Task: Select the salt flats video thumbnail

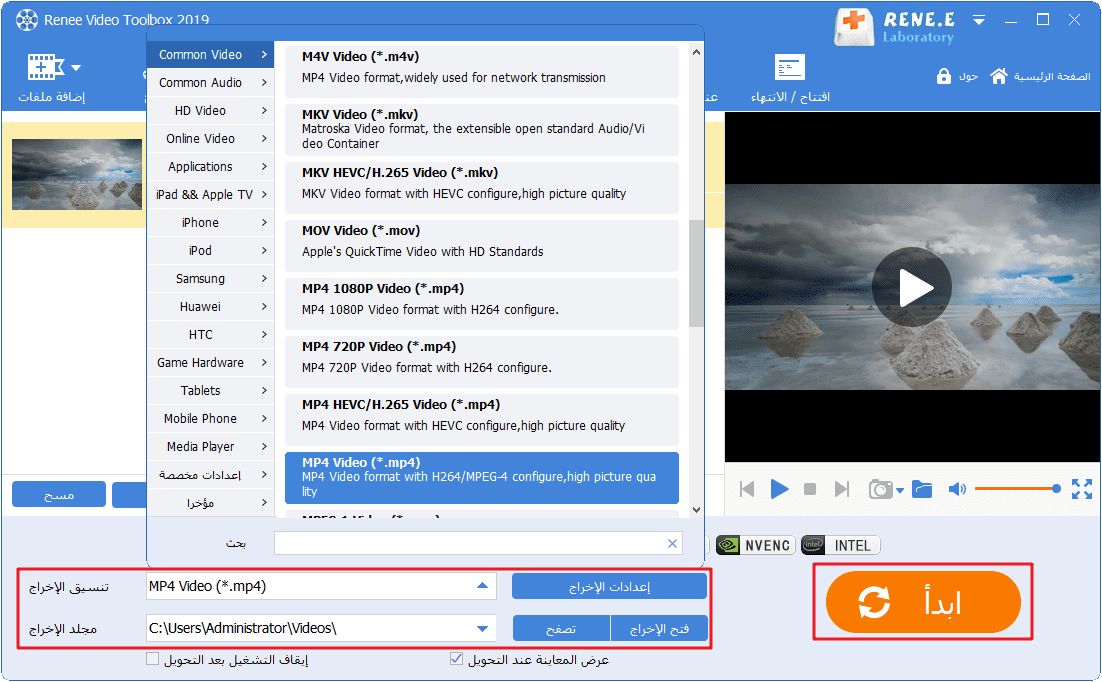Action: pos(77,174)
